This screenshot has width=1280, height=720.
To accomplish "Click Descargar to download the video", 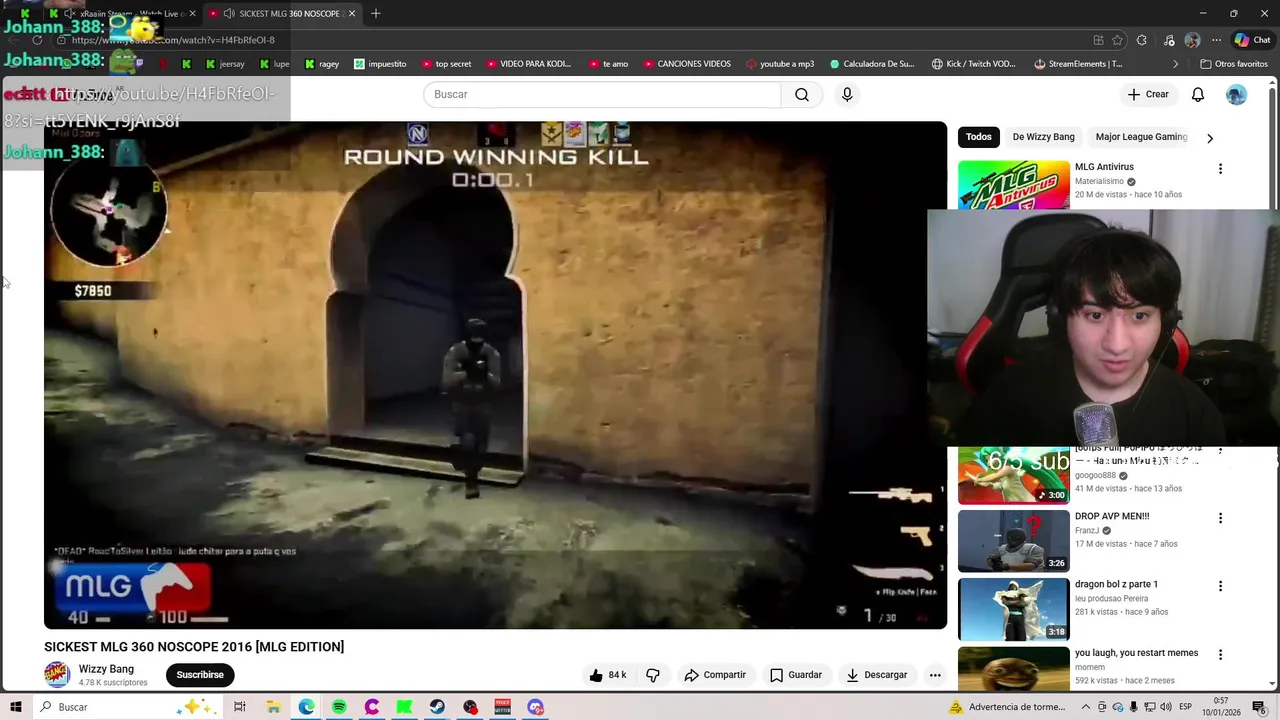I will pos(877,675).
